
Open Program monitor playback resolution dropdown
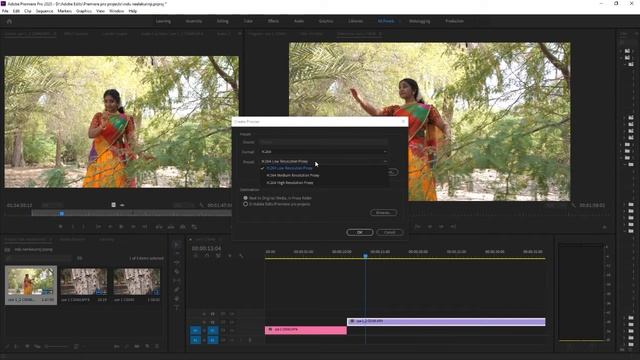pyautogui.click(x=555, y=205)
